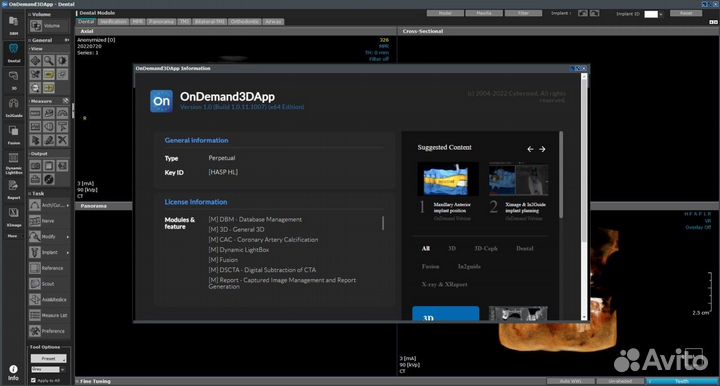
Task: Open the Fusion module in sidebar
Action: 13,135
